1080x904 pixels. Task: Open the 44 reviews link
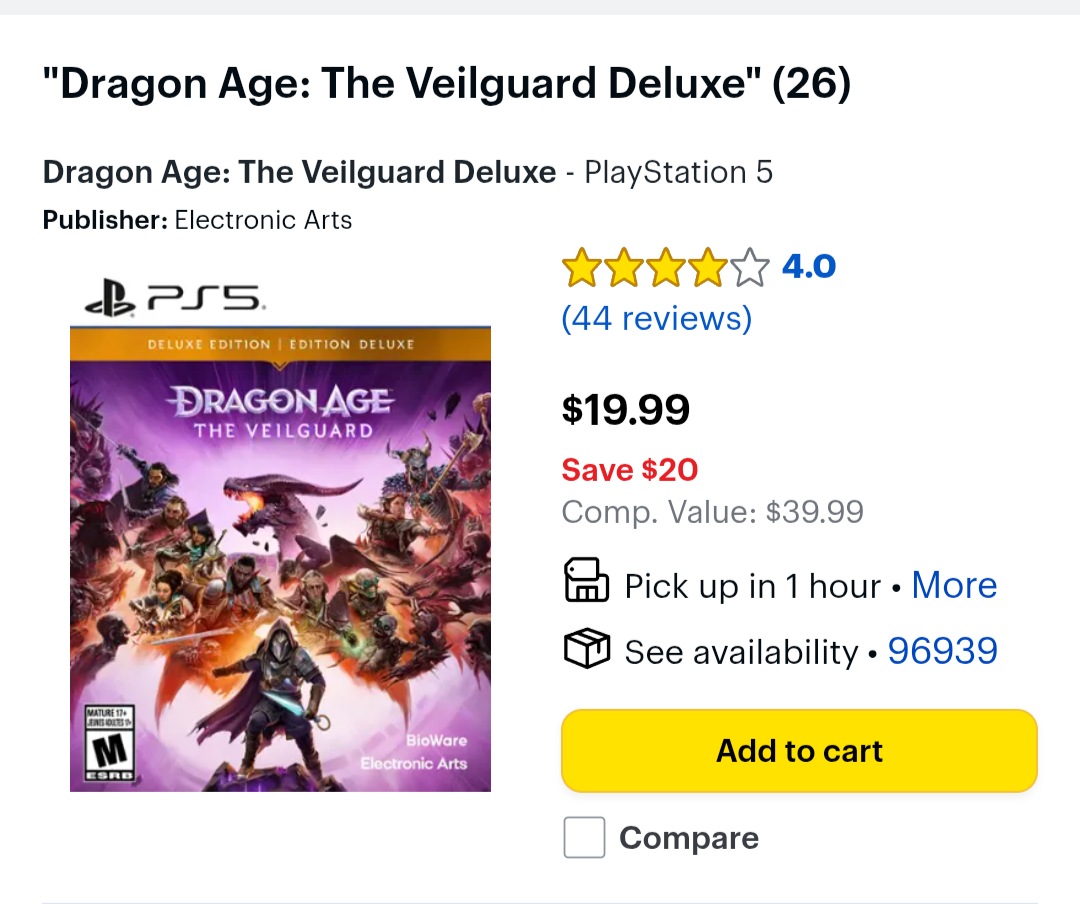(656, 318)
